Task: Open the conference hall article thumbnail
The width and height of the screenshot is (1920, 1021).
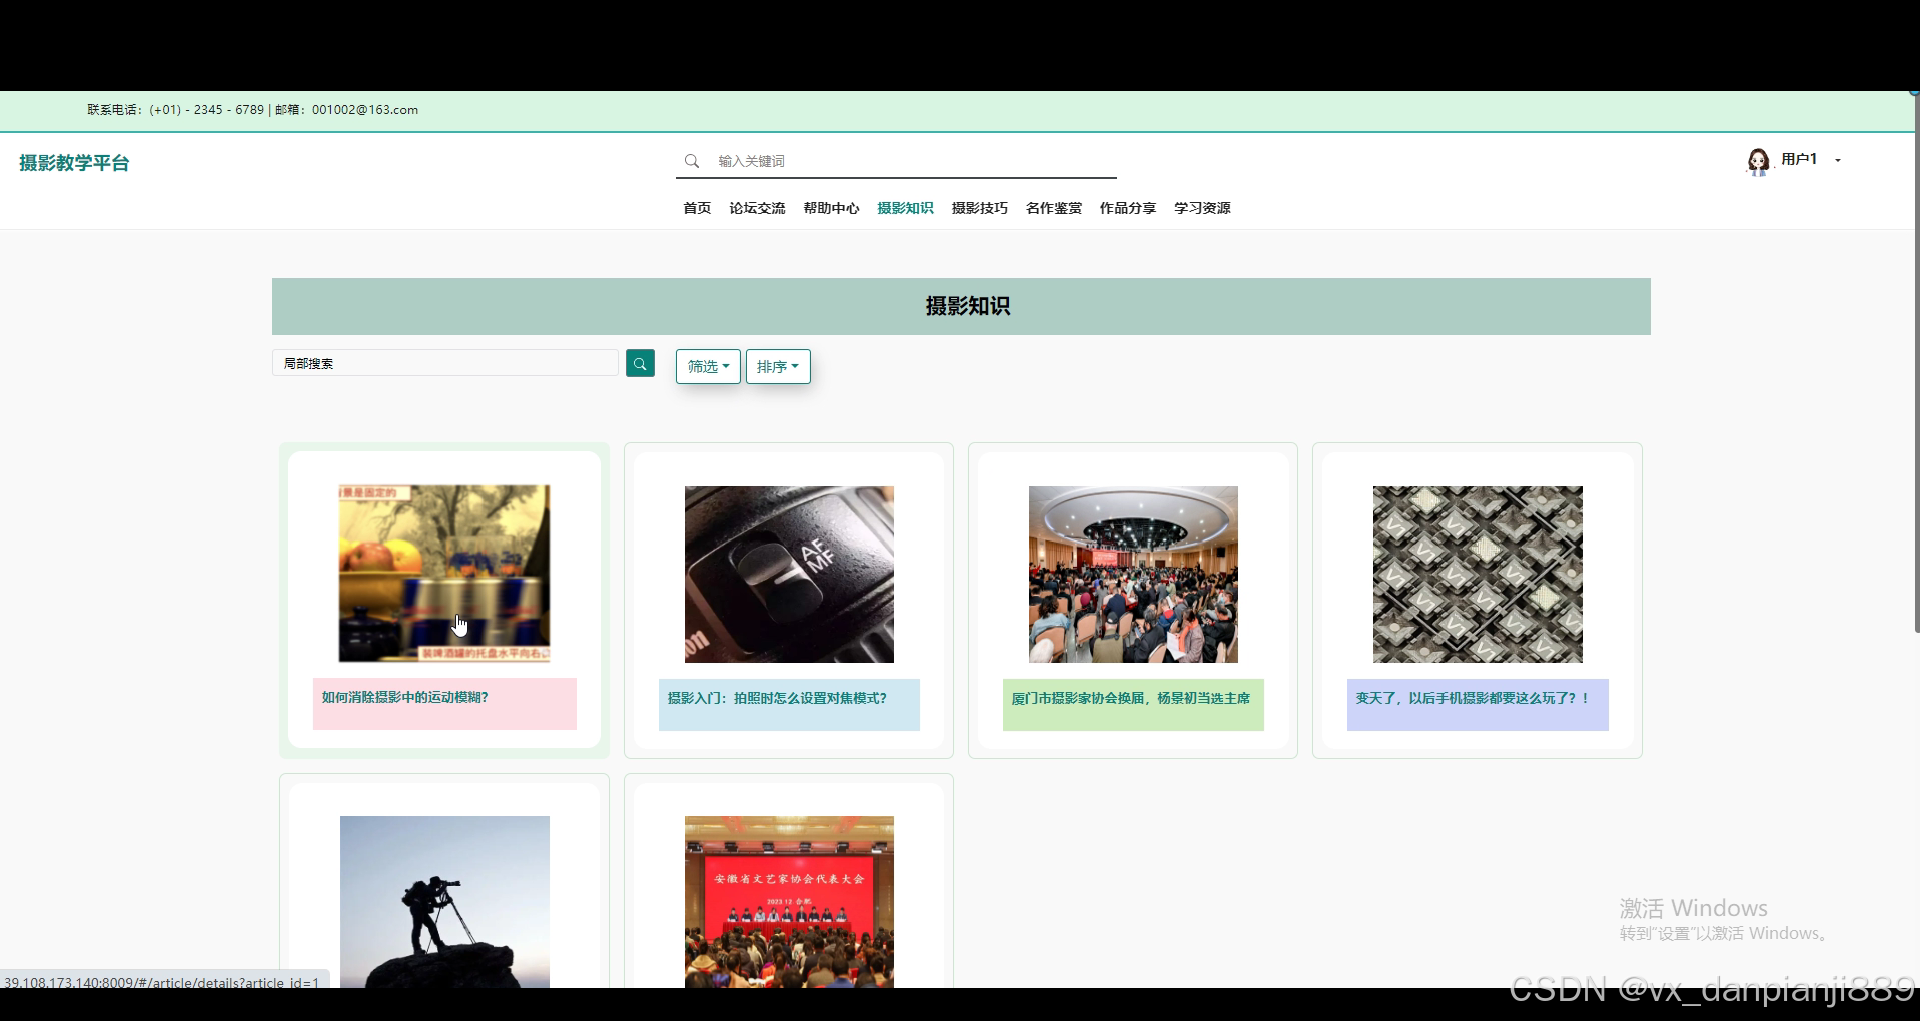Action: [1133, 574]
